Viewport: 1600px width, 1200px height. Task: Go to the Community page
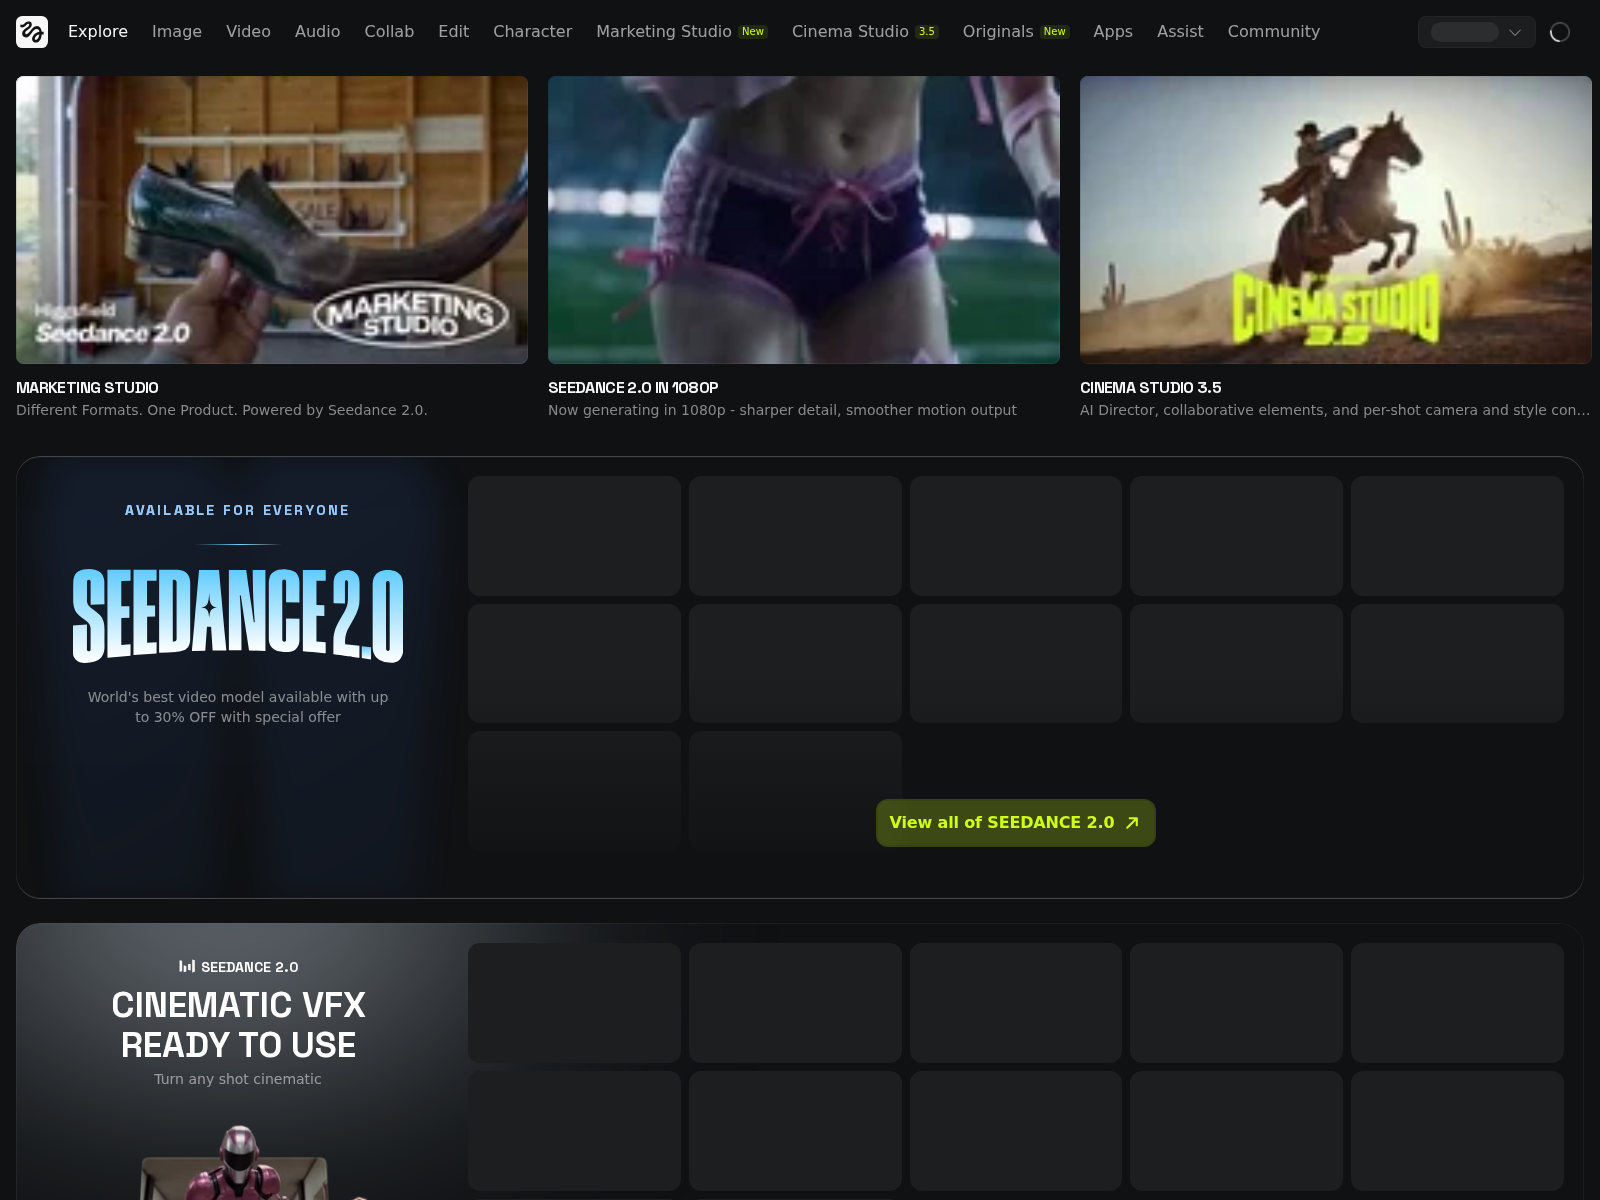(x=1273, y=32)
